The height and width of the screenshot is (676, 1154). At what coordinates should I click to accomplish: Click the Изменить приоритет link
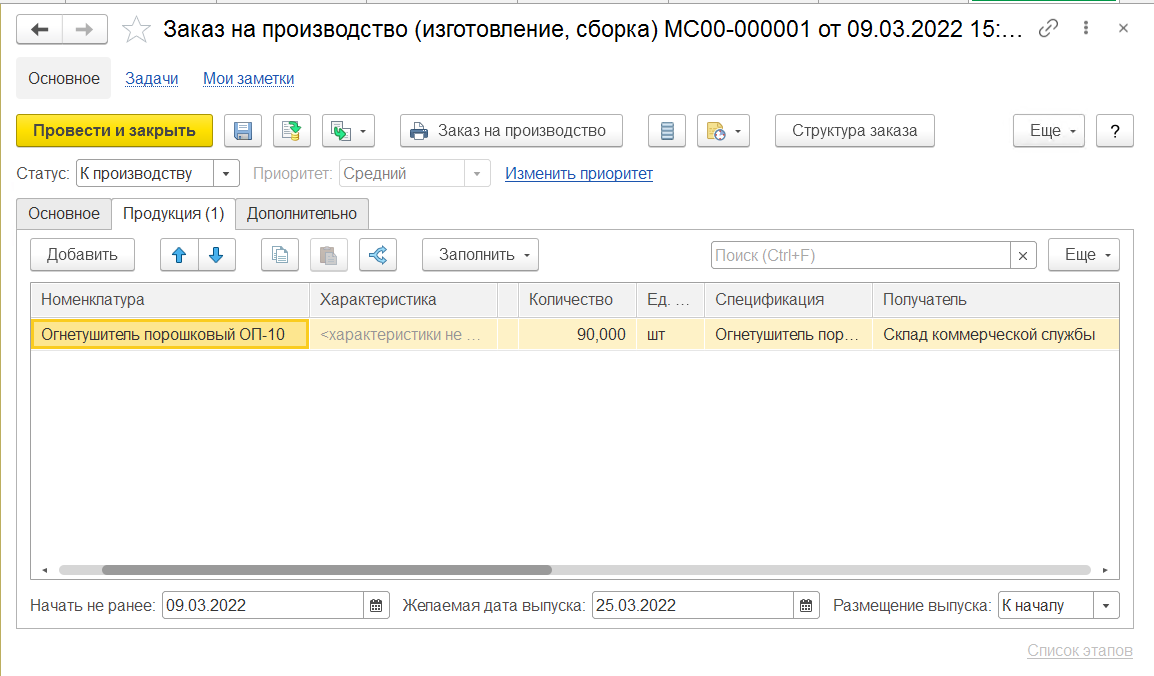[579, 174]
